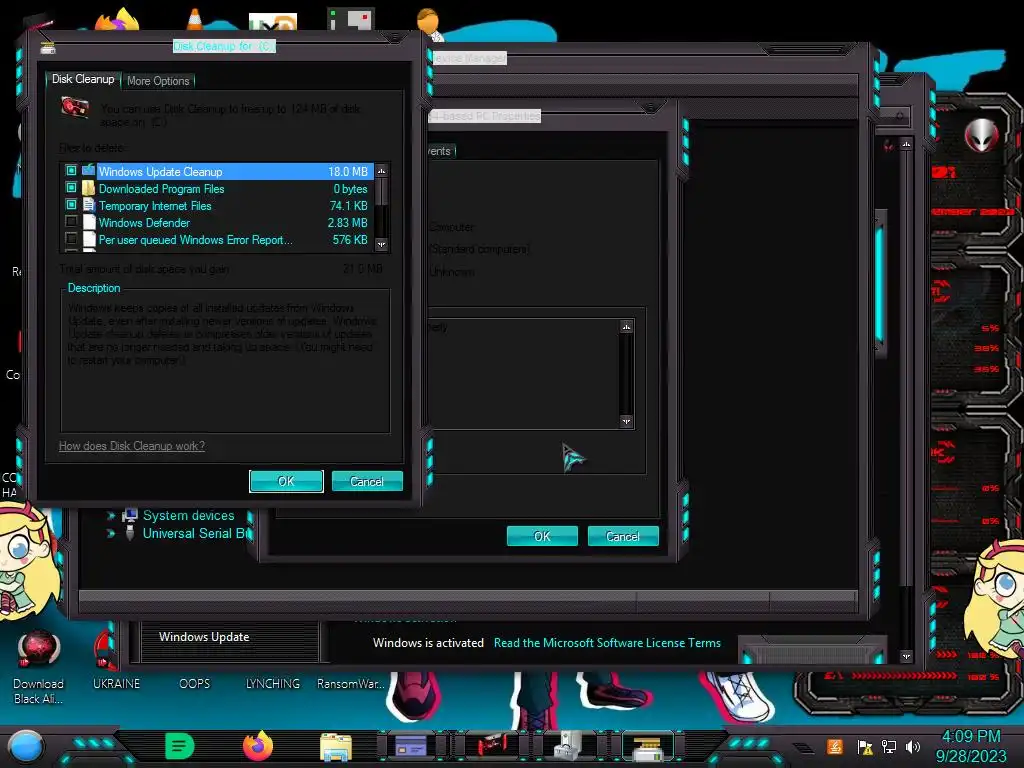Uncheck the Windows Update Cleanup checkbox
The width and height of the screenshot is (1024, 768).
(x=71, y=171)
